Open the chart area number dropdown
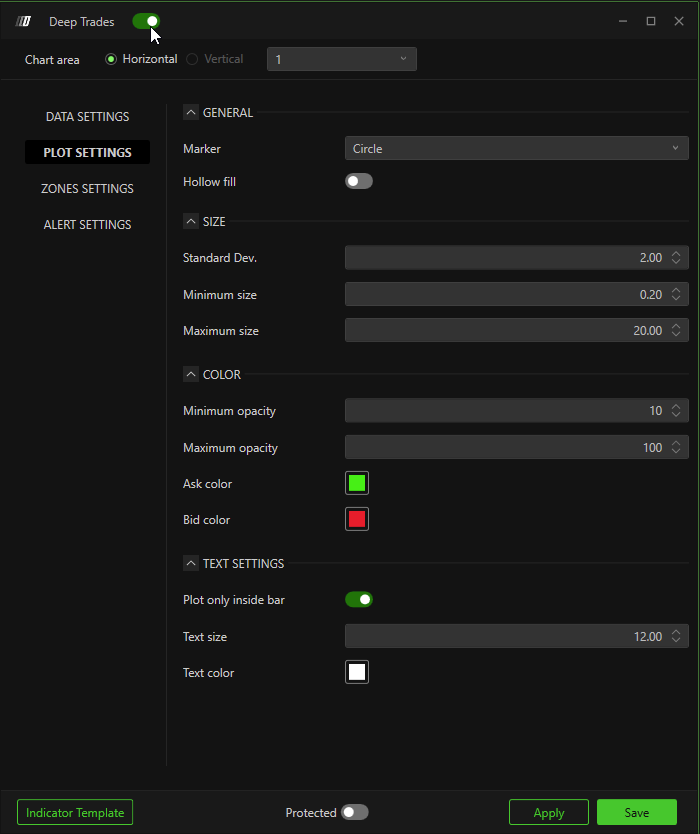The width and height of the screenshot is (700, 834). coord(341,60)
